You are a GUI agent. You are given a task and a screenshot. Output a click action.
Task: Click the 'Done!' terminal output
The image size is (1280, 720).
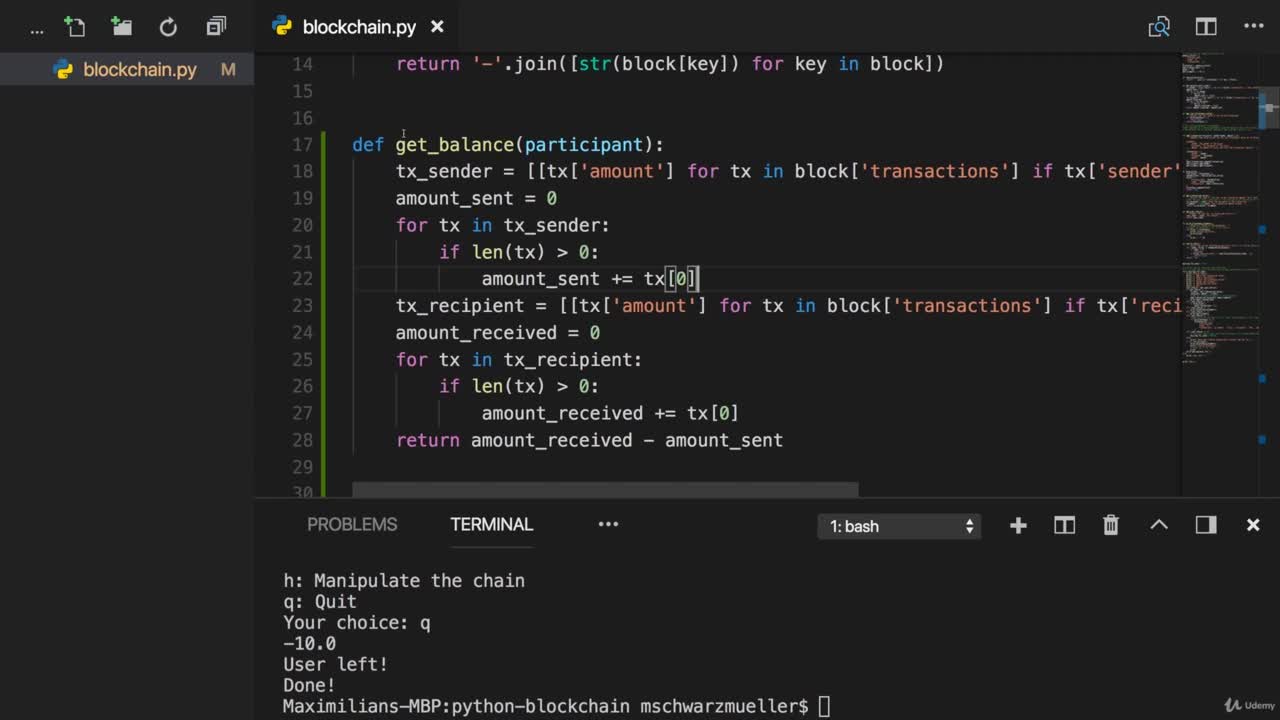pyautogui.click(x=309, y=685)
